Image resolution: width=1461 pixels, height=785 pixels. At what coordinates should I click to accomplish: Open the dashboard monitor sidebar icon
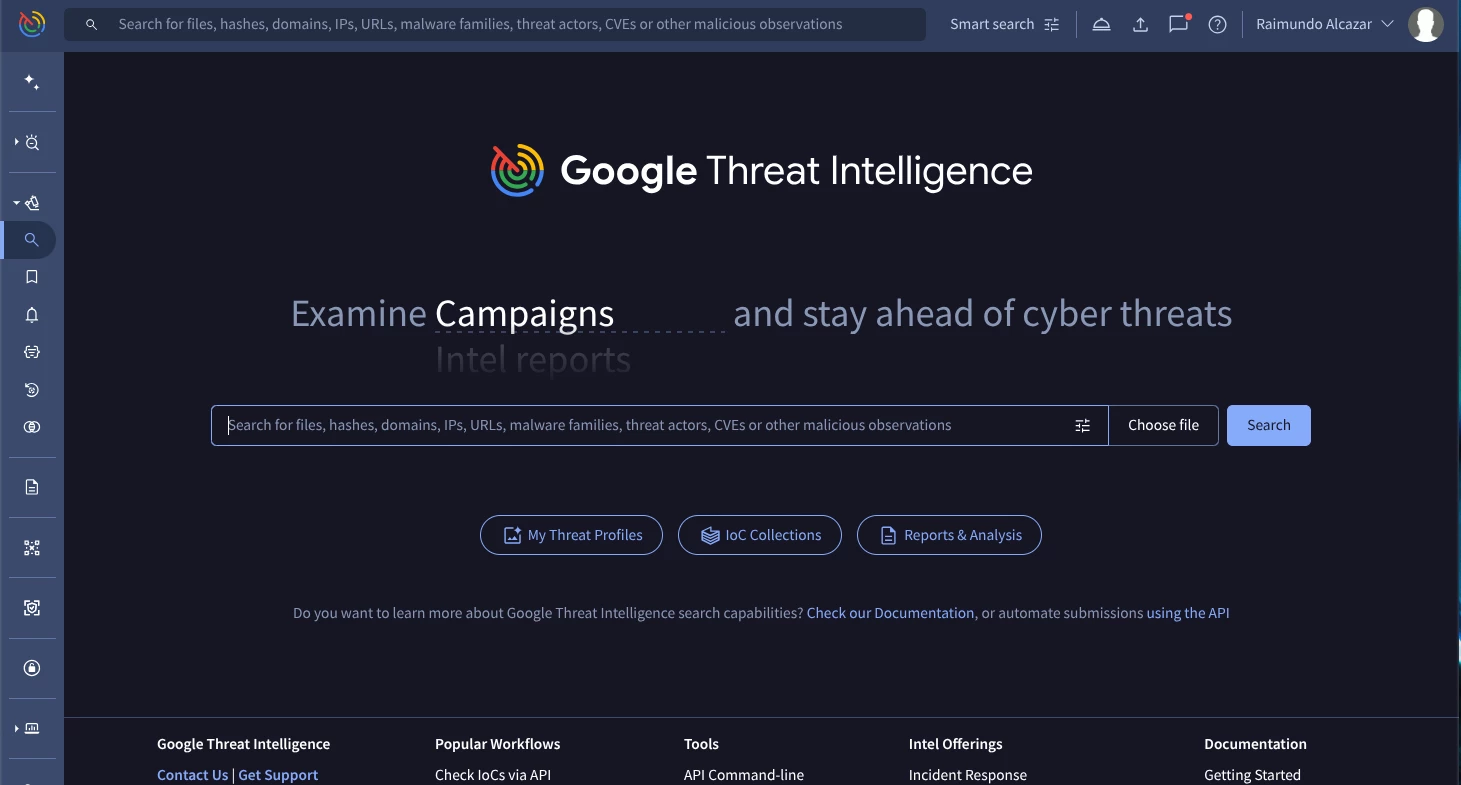33,729
